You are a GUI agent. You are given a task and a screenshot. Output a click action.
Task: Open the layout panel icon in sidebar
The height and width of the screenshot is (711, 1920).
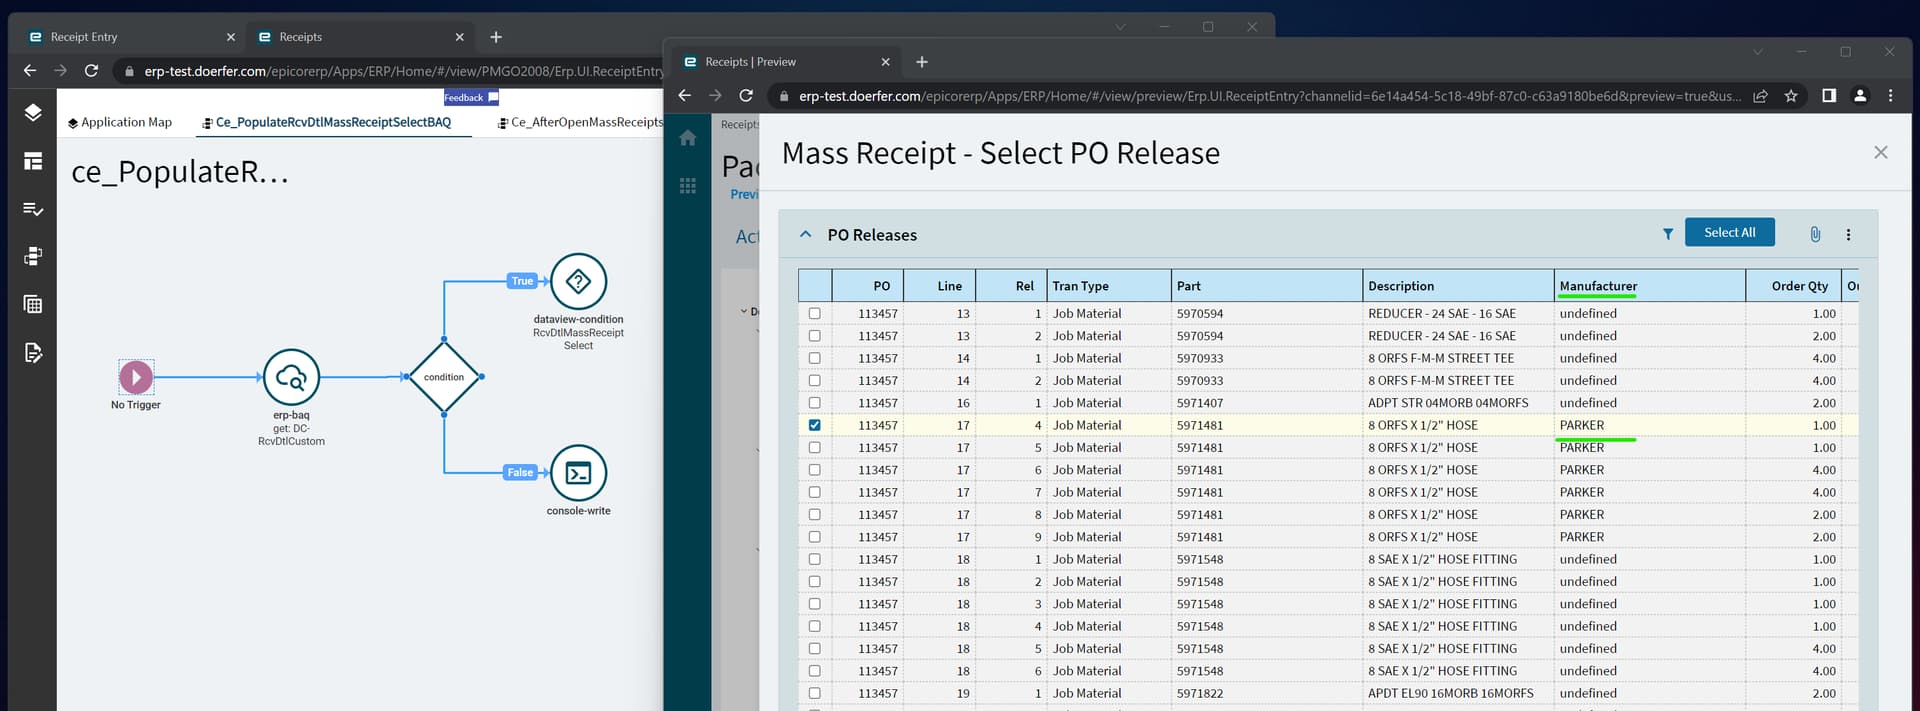coord(33,161)
